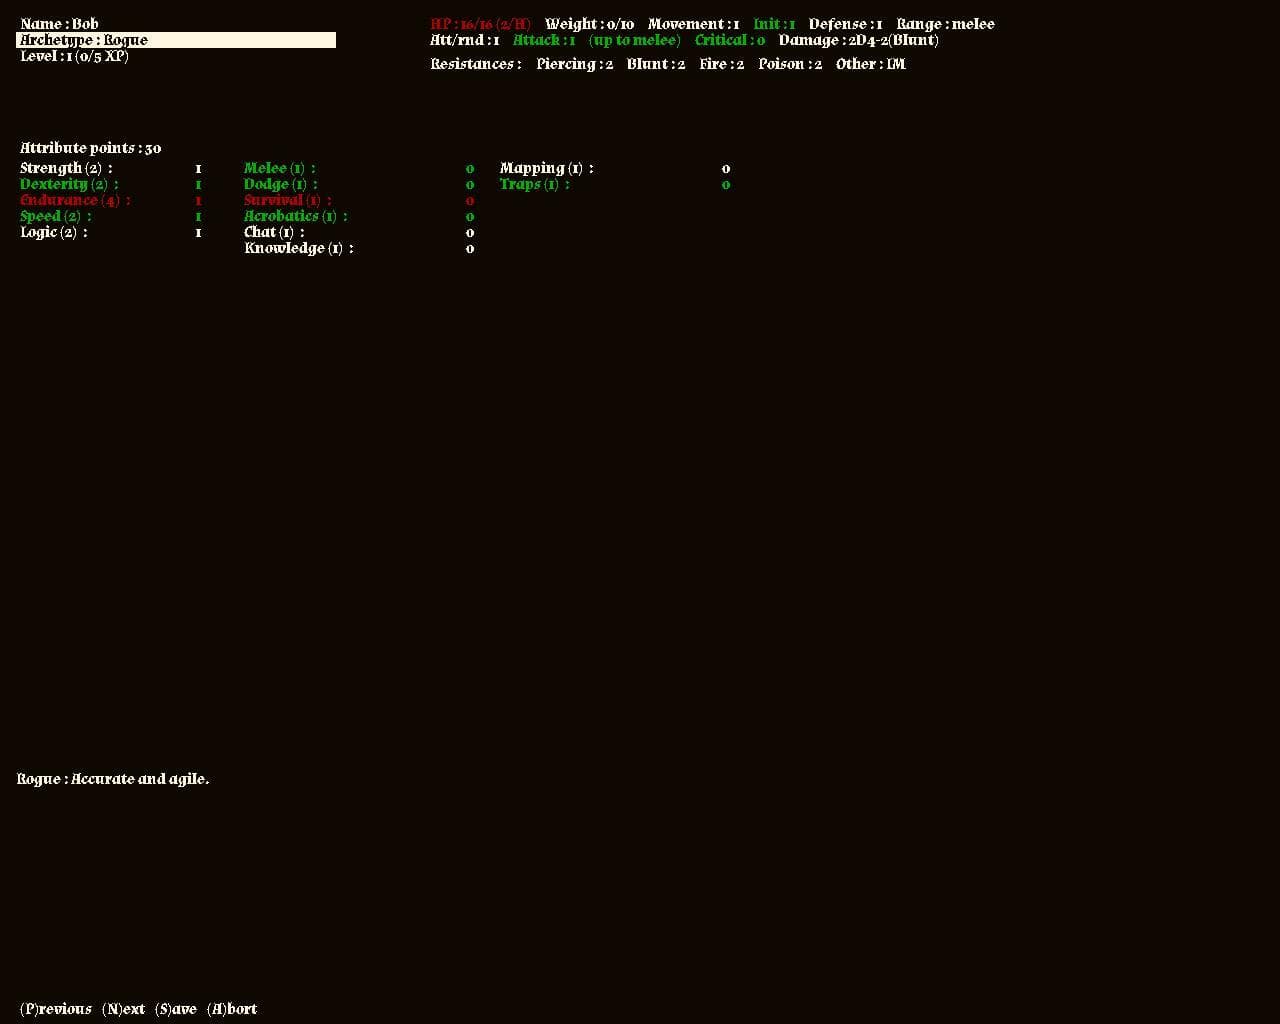
Task: Click the value 0 in Traps row
Action: click(x=726, y=185)
